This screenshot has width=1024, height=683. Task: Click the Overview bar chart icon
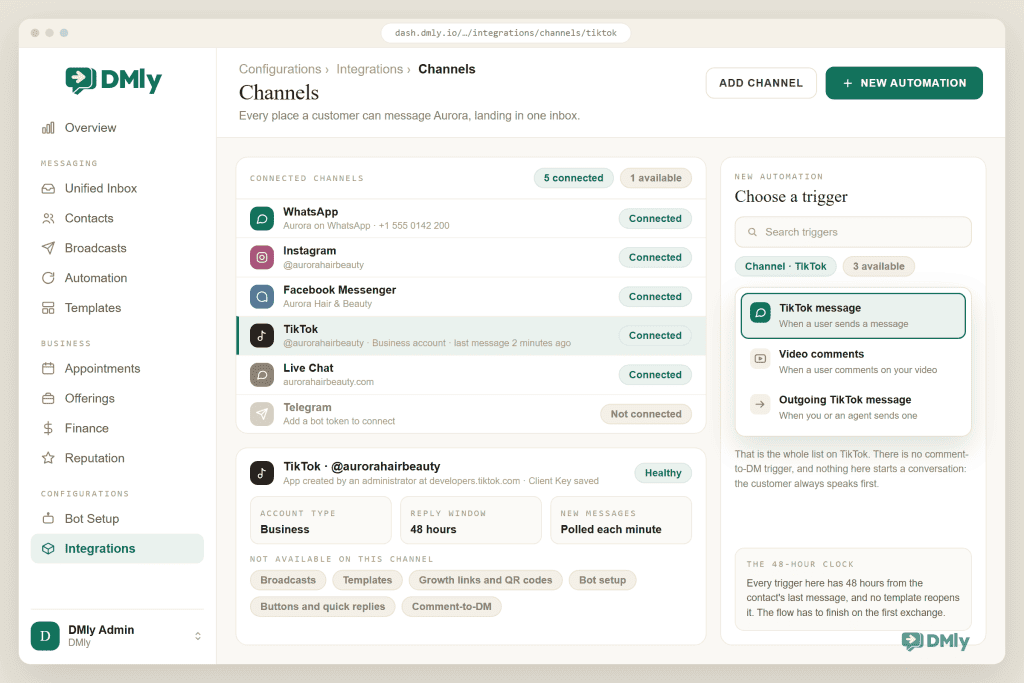coord(48,128)
